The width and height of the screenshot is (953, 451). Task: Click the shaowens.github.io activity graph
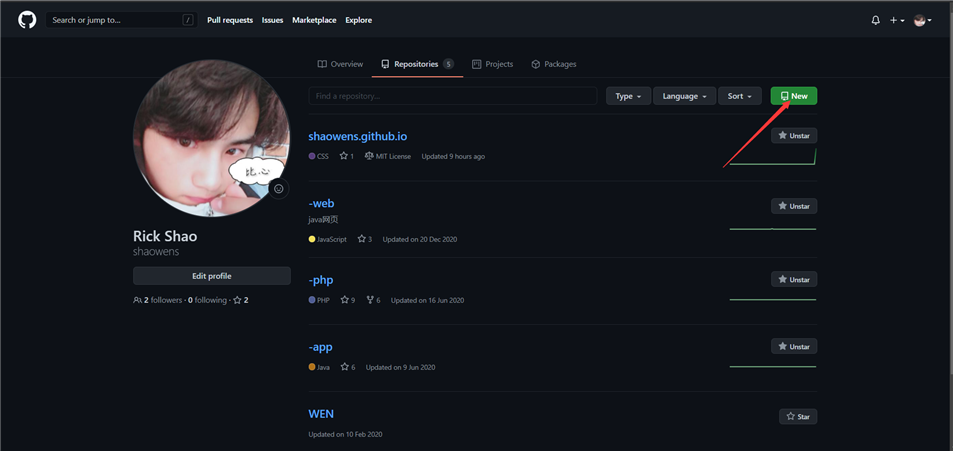[773, 157]
